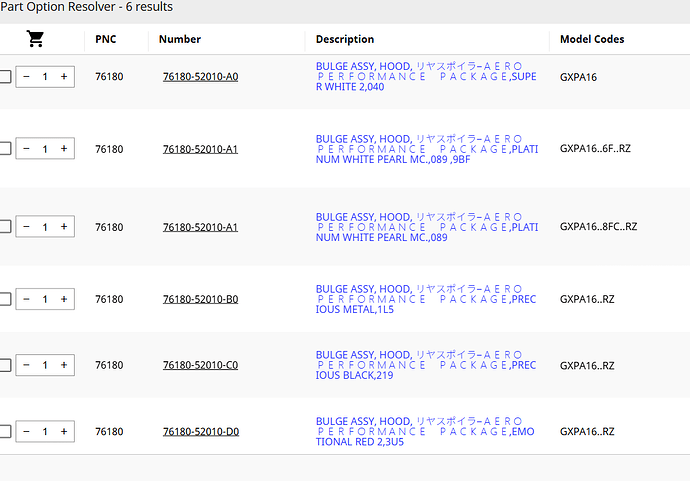Tick the checkbox for Precious Black 219 row
This screenshot has height=481, width=690.
(x=5, y=365)
